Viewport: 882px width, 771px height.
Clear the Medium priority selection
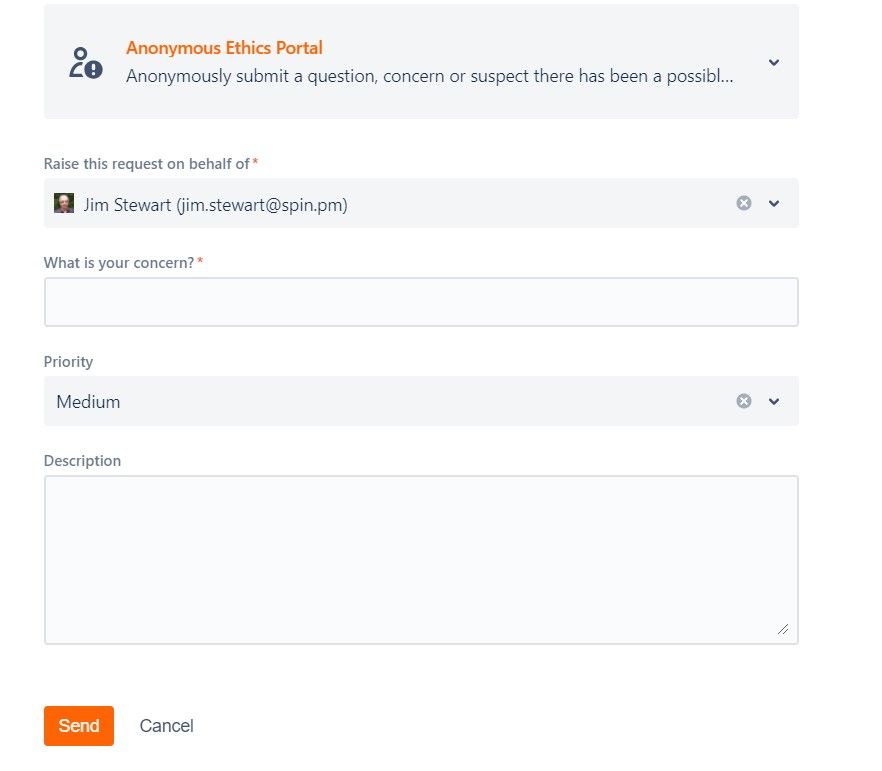pos(744,401)
